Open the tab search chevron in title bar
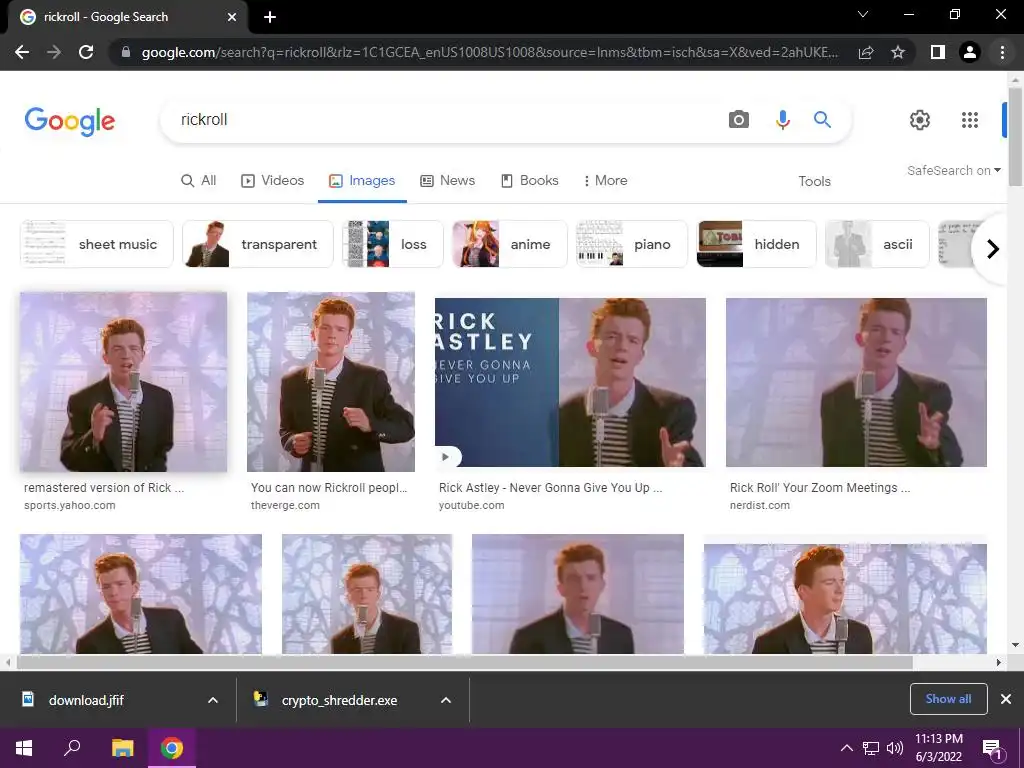Screen dimensions: 1024x768 point(863,14)
